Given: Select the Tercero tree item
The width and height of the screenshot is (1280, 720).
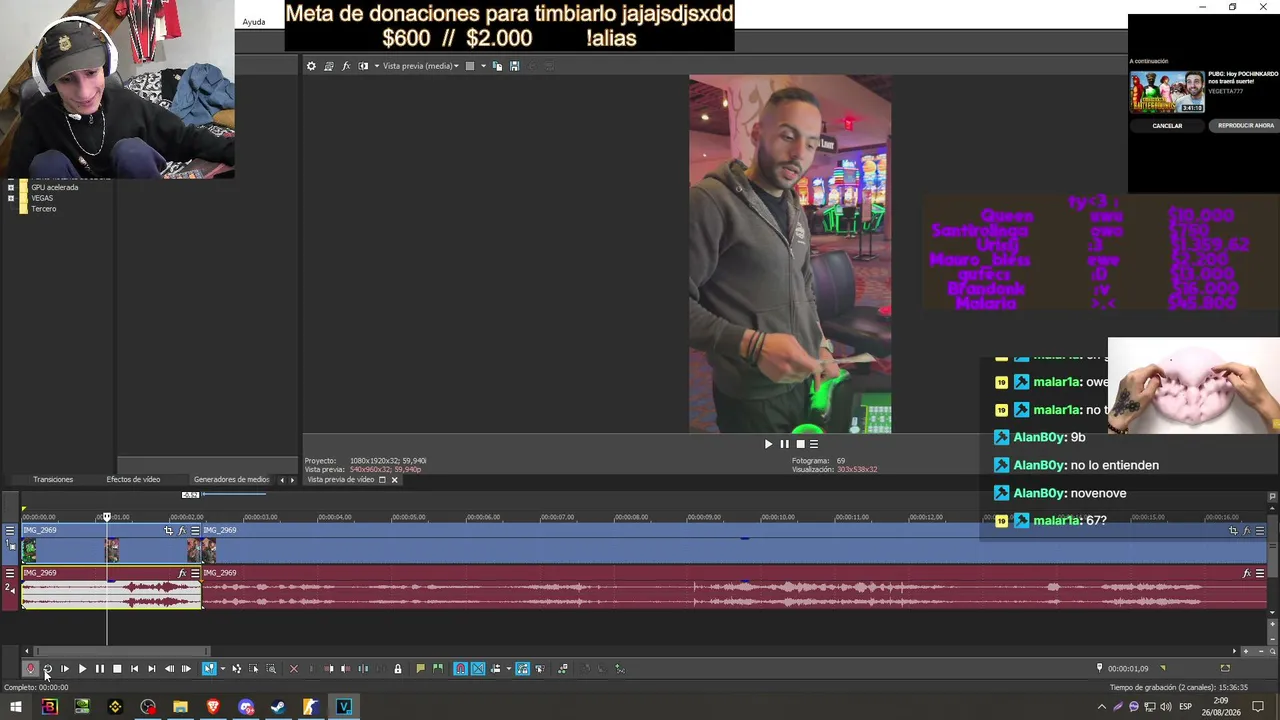Looking at the screenshot, I should click(x=43, y=209).
